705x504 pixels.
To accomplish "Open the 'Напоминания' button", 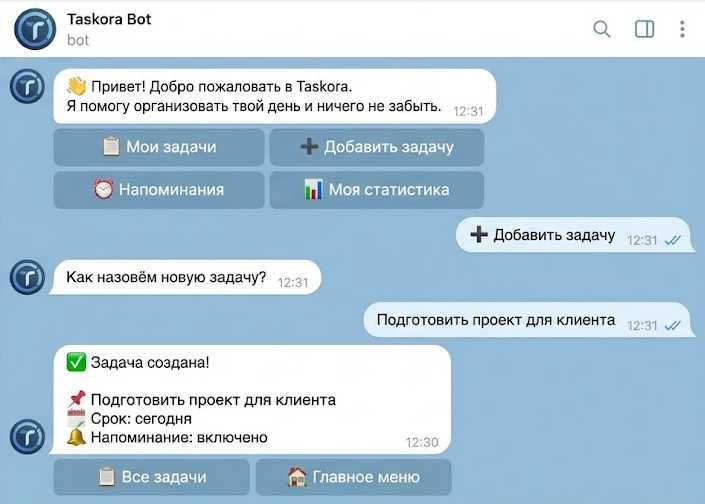I will [159, 190].
